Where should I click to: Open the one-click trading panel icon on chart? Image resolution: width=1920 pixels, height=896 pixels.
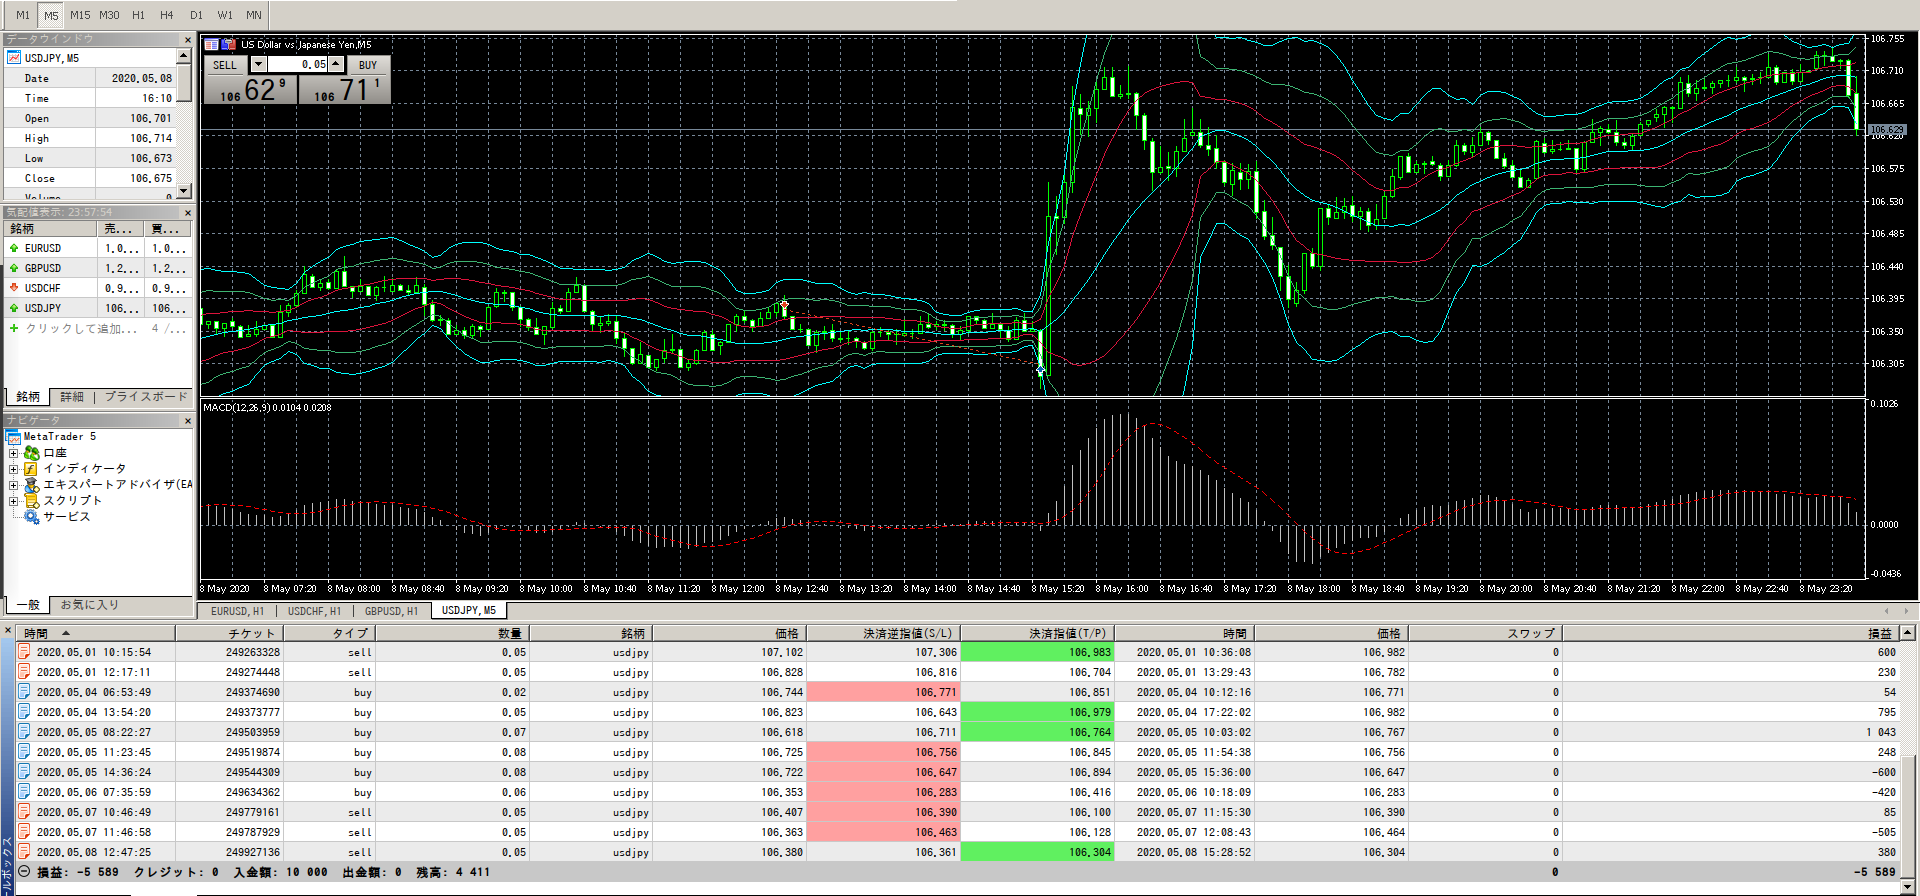coord(211,44)
